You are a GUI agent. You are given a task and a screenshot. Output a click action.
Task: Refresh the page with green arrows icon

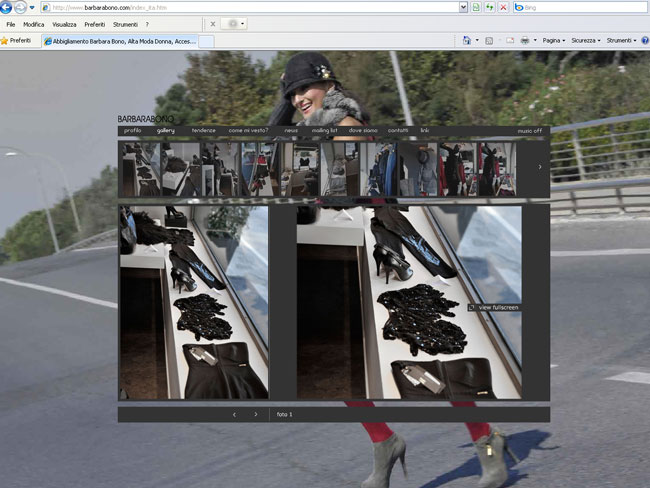[490, 7]
